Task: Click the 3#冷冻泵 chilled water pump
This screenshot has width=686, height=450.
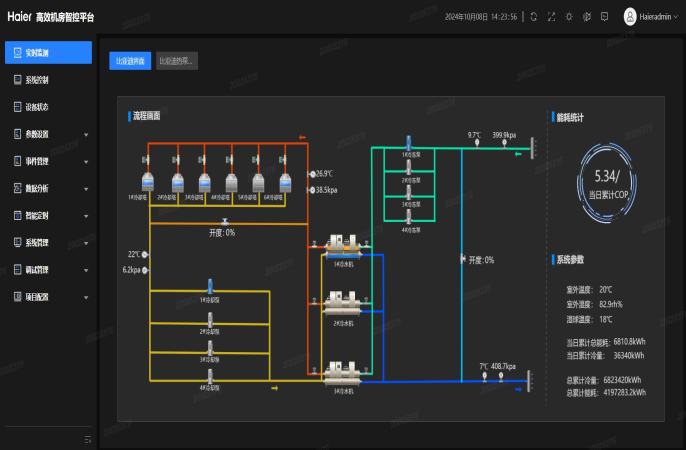Action: click(409, 192)
